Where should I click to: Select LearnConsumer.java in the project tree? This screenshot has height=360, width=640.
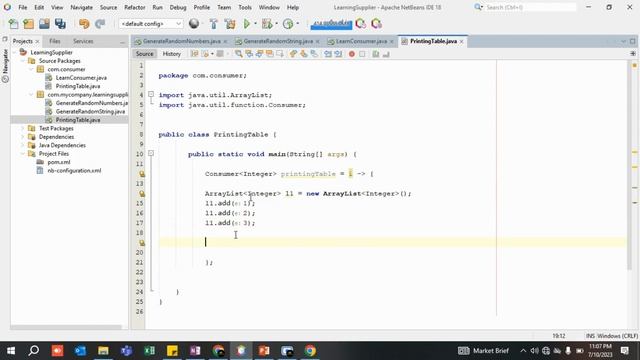81,78
